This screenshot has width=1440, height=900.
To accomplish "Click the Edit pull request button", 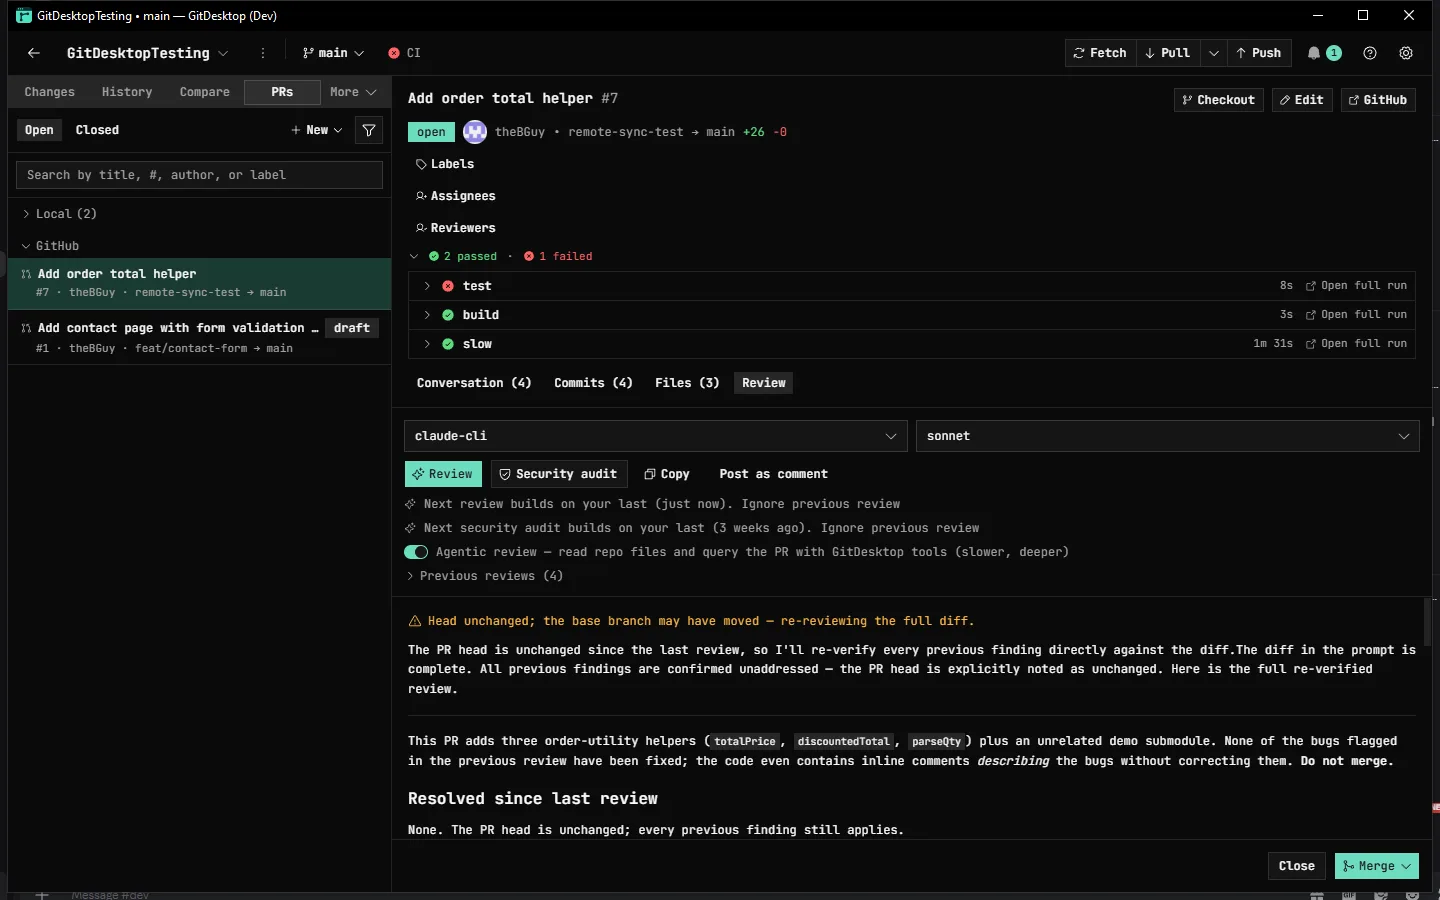I will point(1302,100).
